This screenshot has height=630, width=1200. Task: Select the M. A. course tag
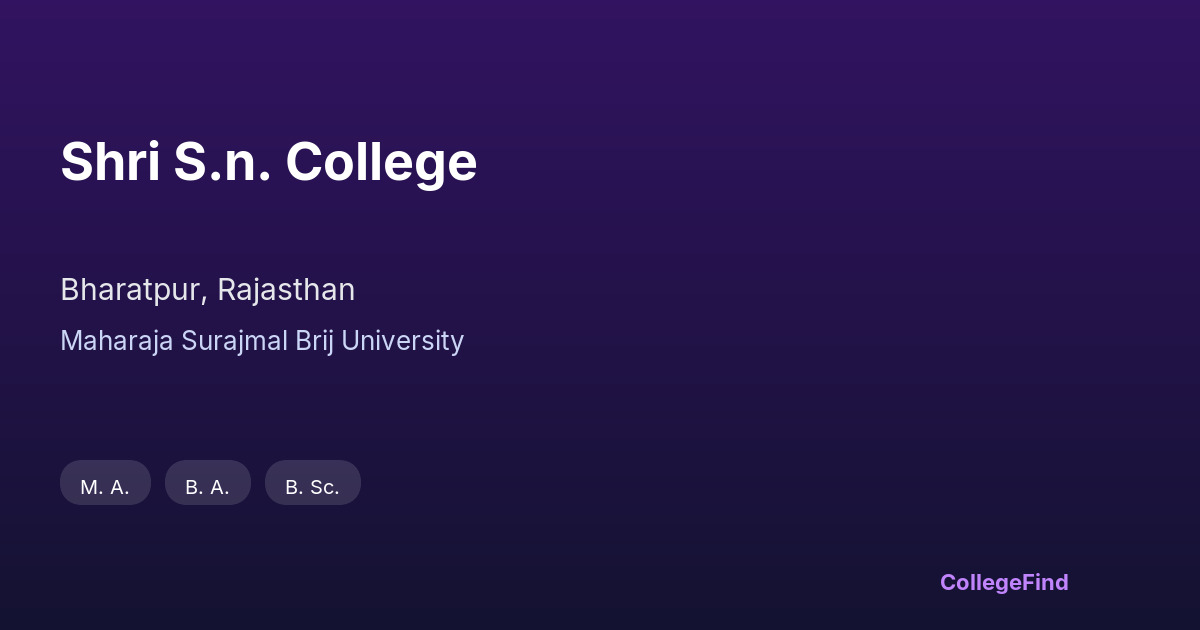105,486
